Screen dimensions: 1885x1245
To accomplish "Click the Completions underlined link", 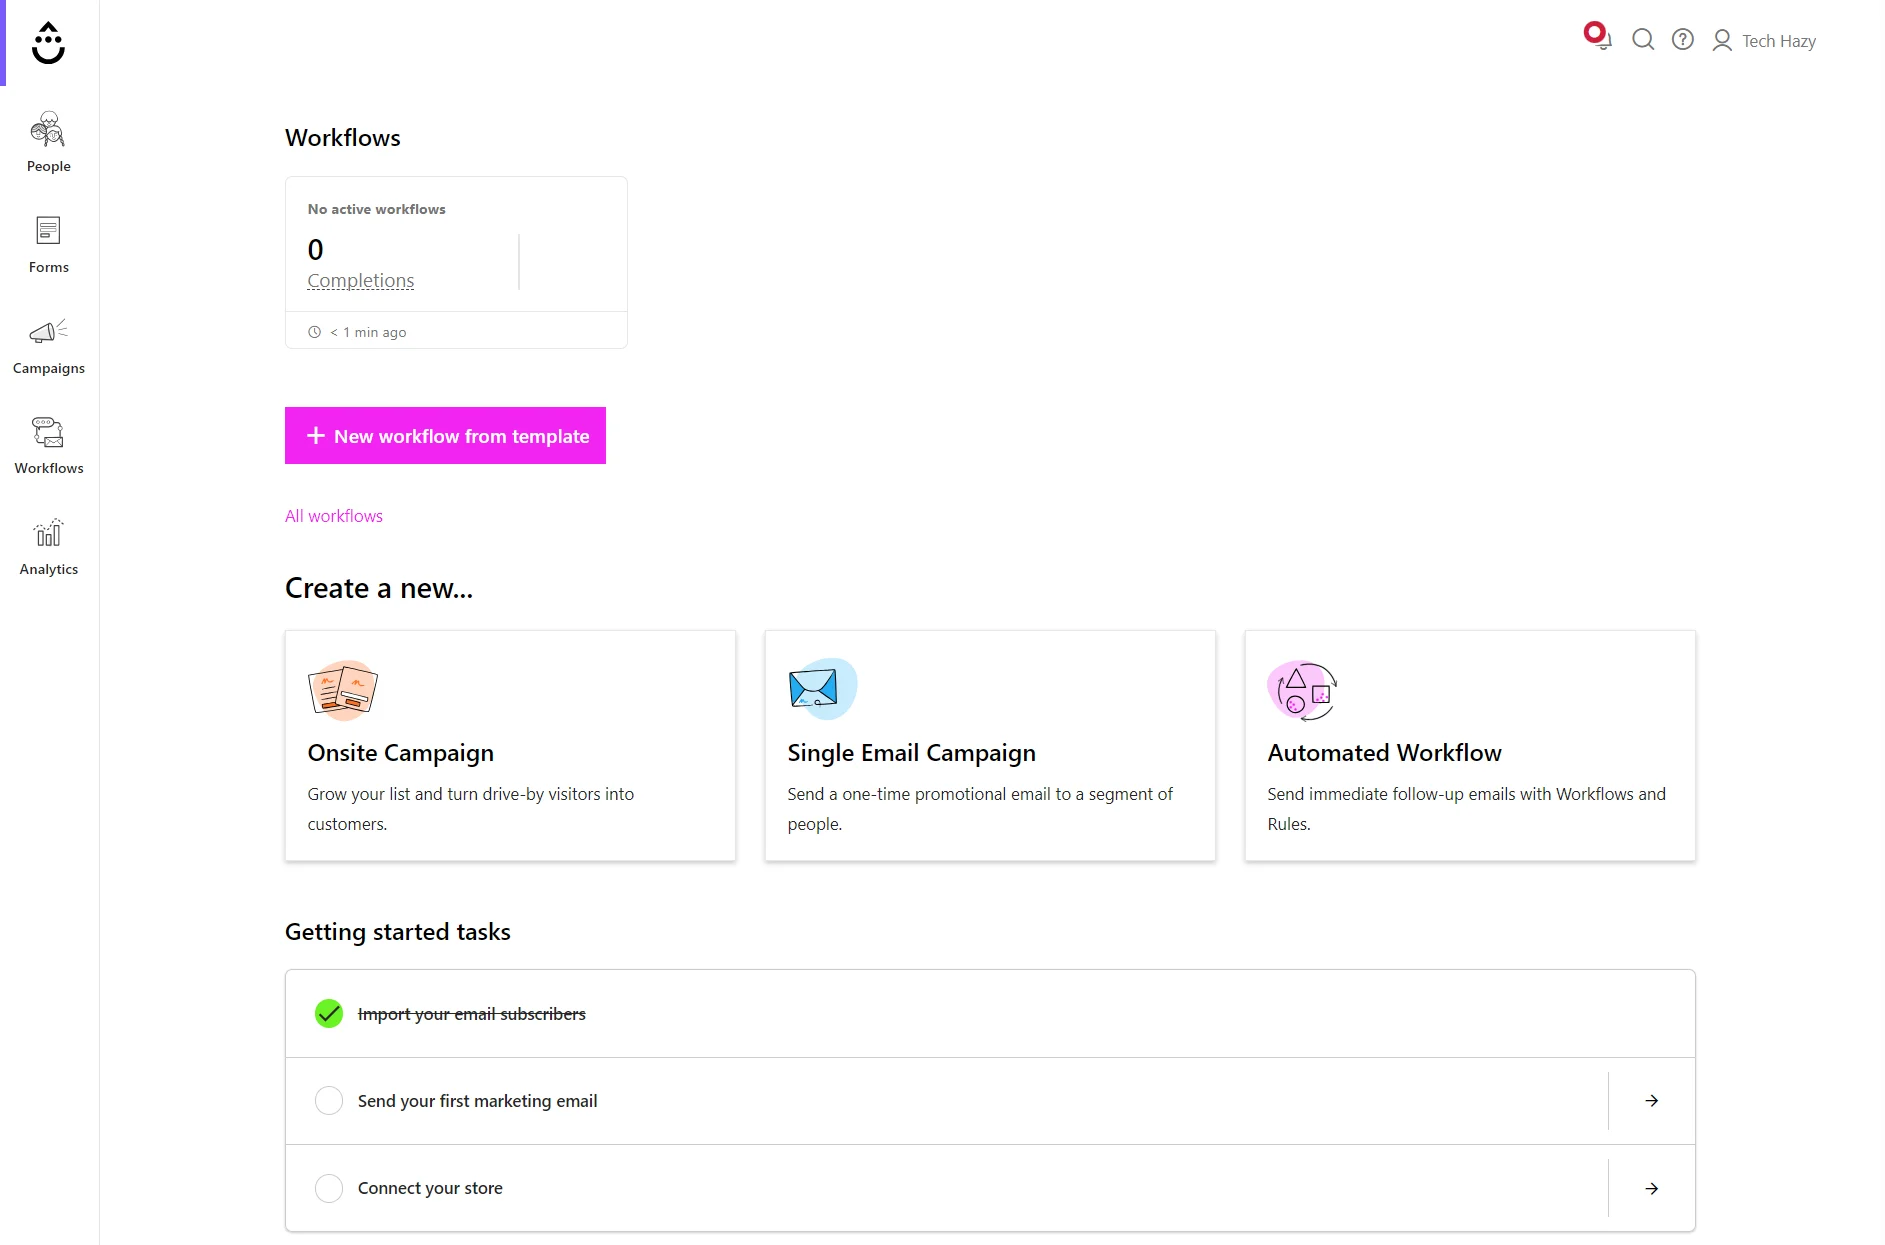I will [361, 281].
